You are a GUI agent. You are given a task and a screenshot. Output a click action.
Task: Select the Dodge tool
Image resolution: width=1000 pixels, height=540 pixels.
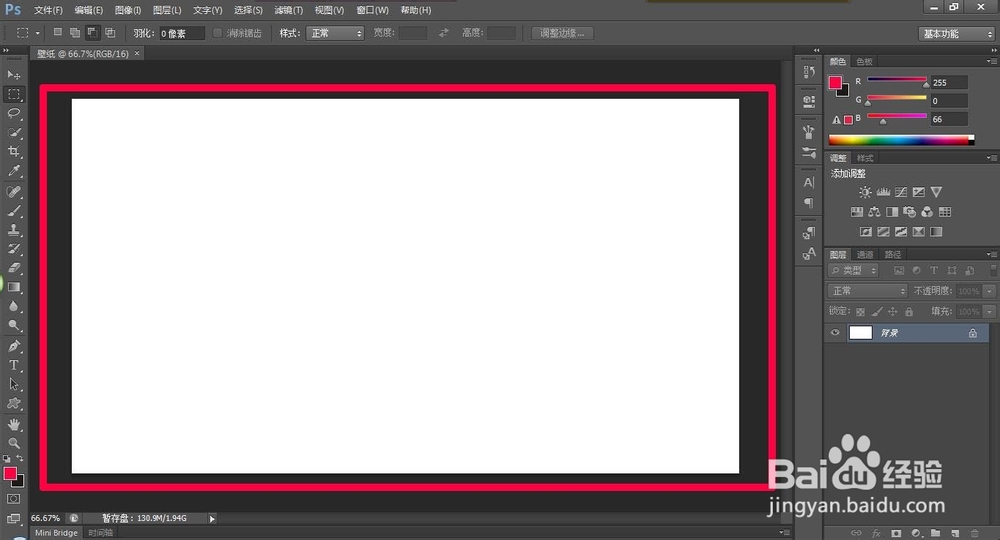pos(13,325)
